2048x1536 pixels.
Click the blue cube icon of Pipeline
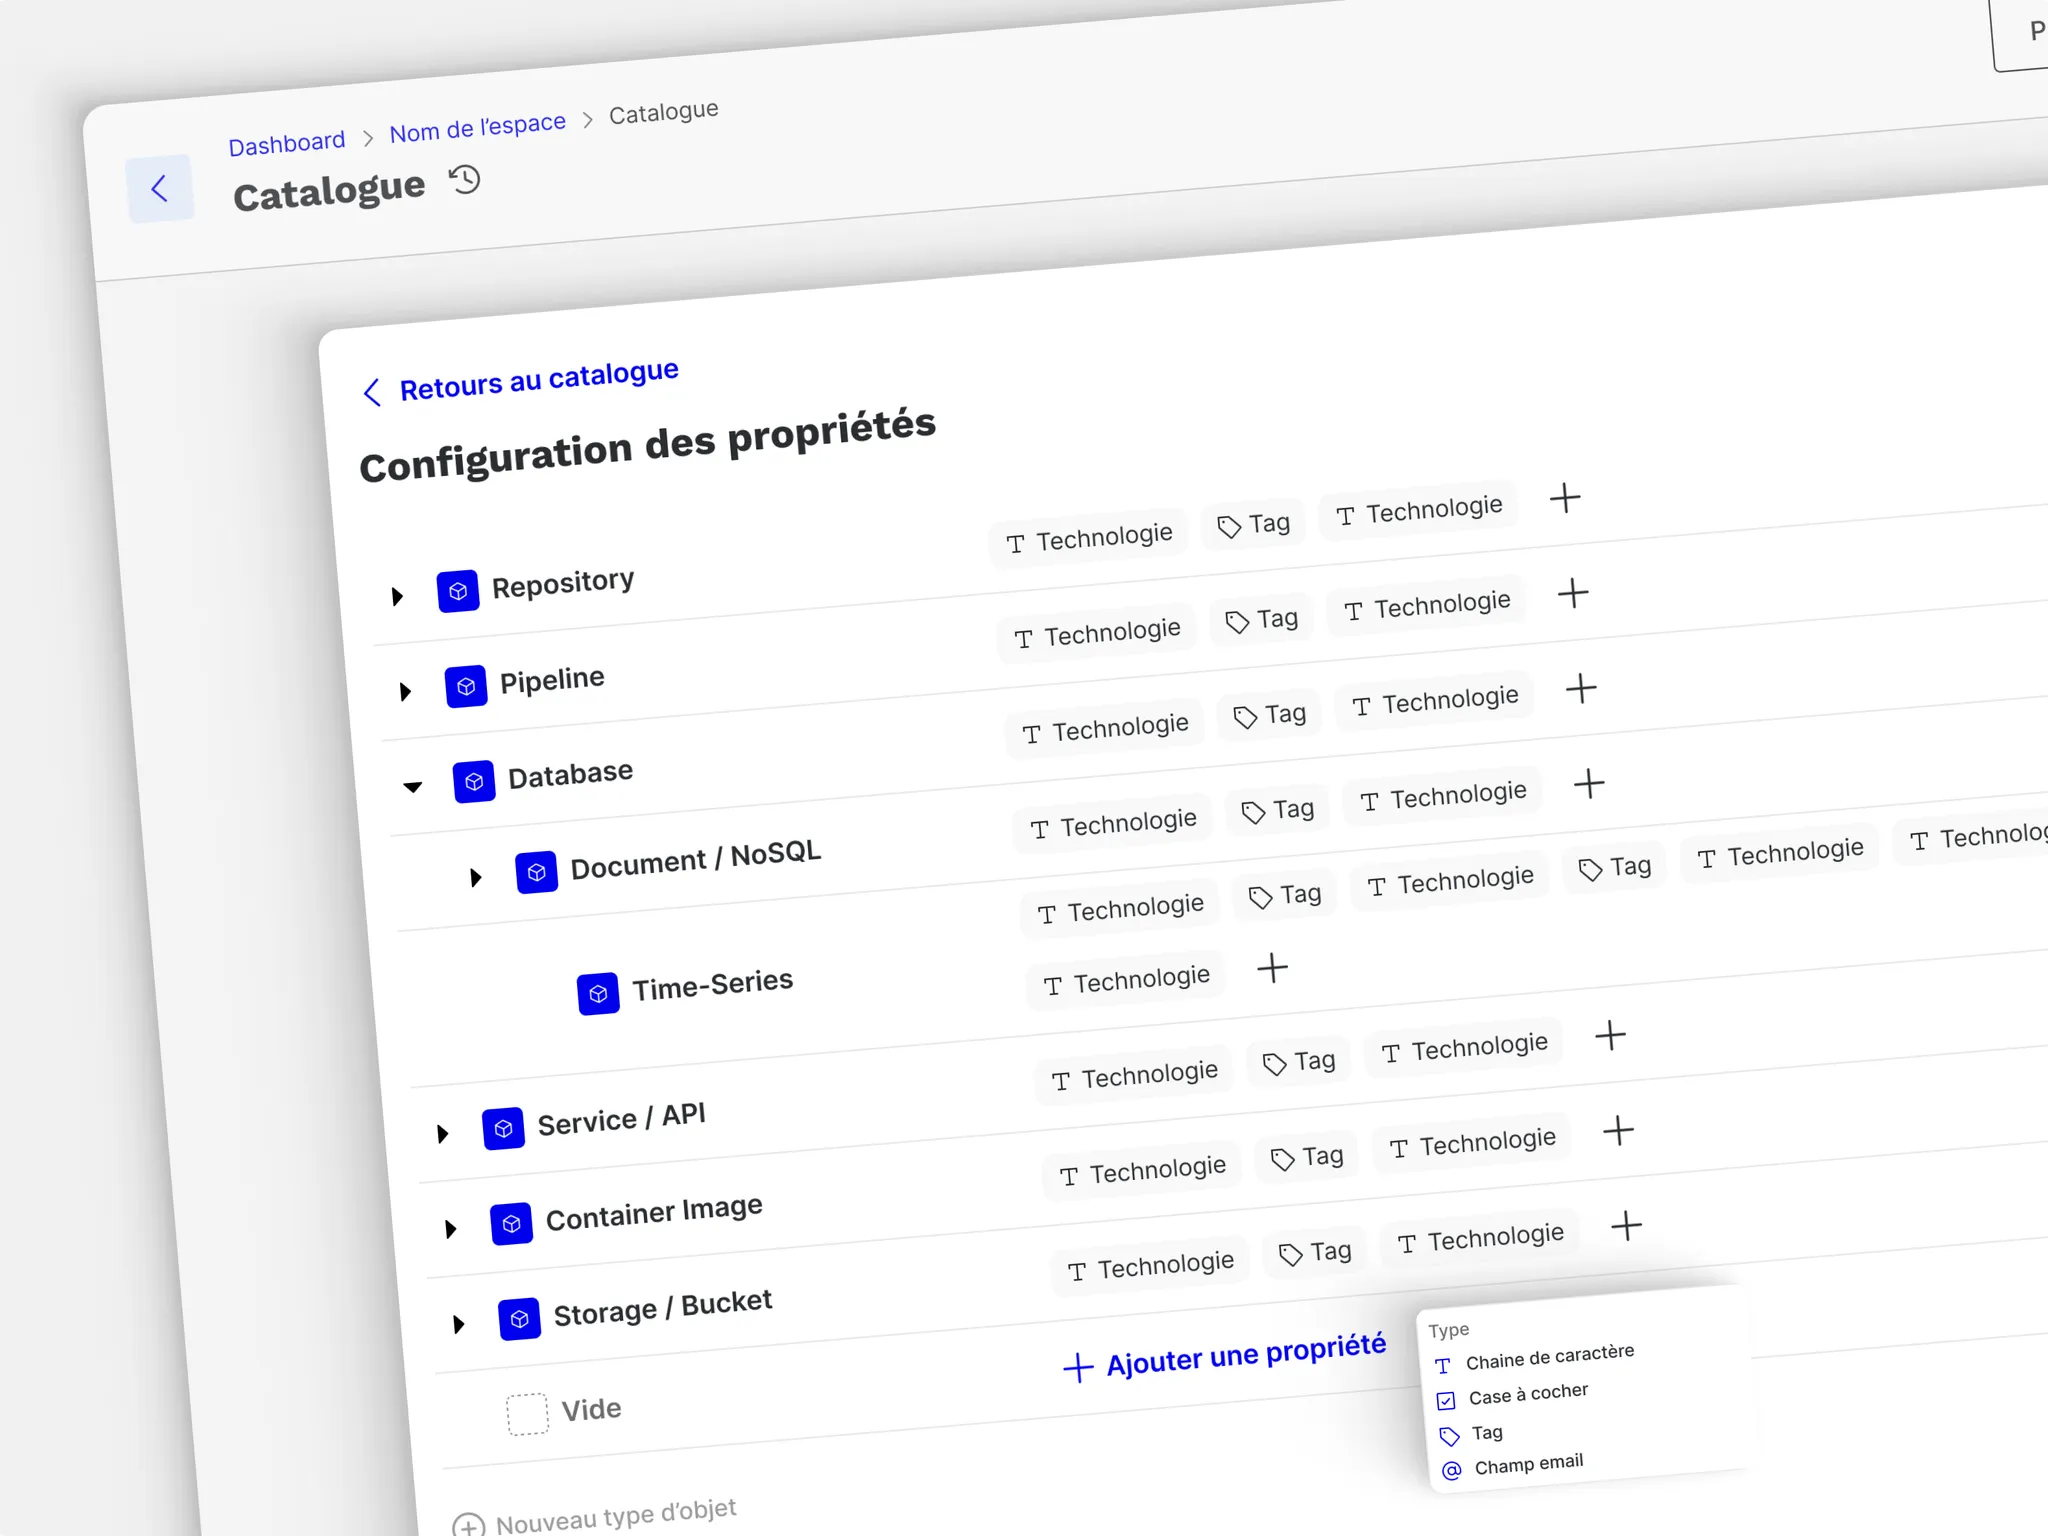(466, 686)
